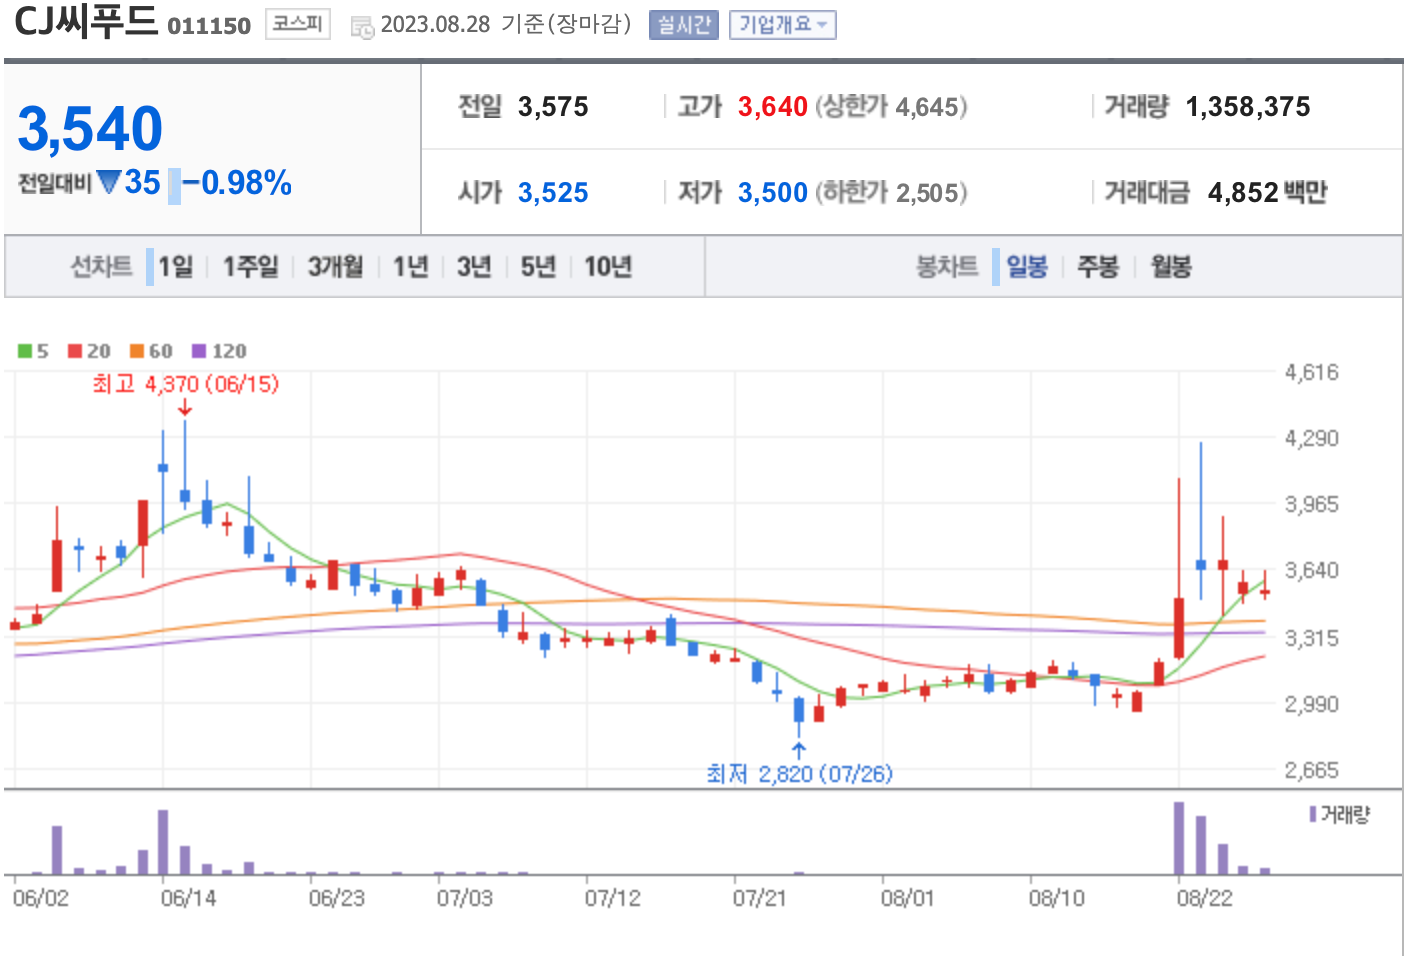Click the 최저 2,820 (07/26) low marker

(x=799, y=773)
